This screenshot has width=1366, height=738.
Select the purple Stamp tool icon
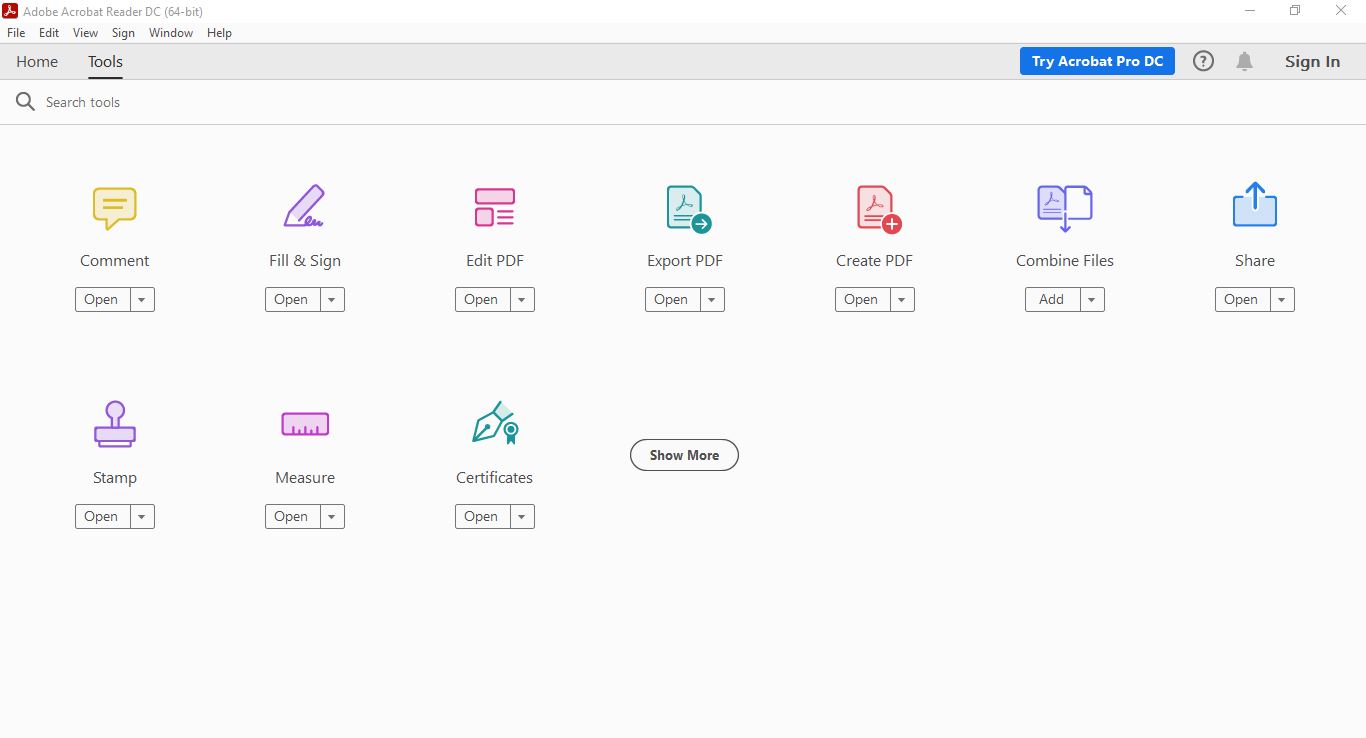pyautogui.click(x=115, y=423)
